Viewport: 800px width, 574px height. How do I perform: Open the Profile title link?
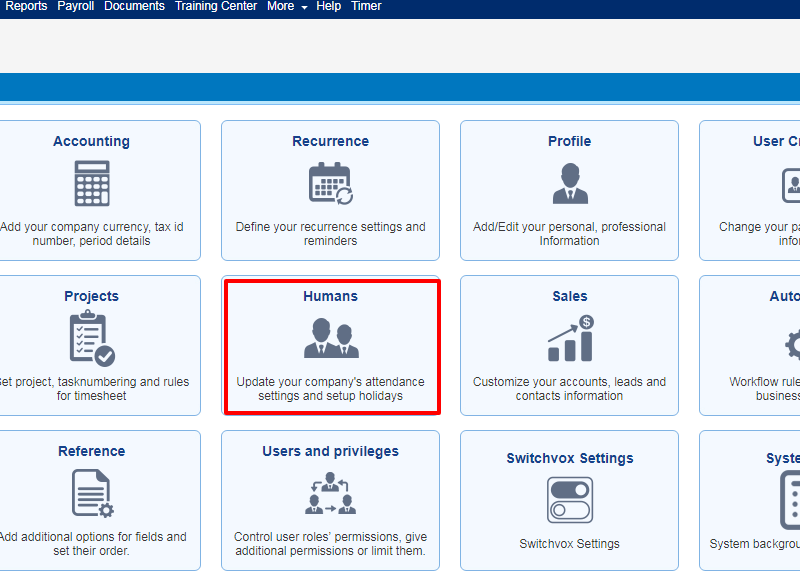click(x=569, y=141)
